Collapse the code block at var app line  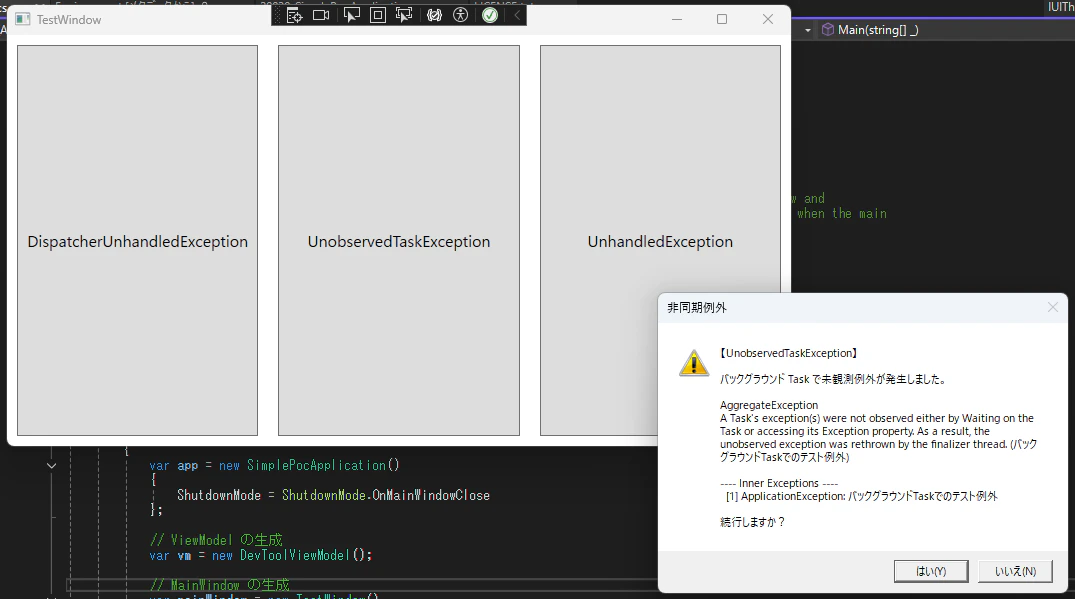click(51, 465)
